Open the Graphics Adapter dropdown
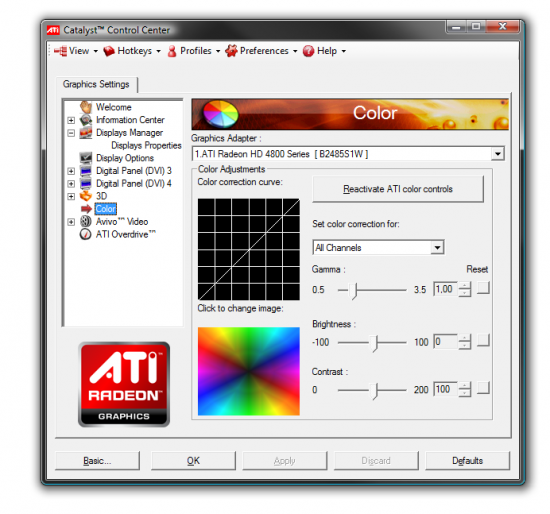 pos(497,154)
